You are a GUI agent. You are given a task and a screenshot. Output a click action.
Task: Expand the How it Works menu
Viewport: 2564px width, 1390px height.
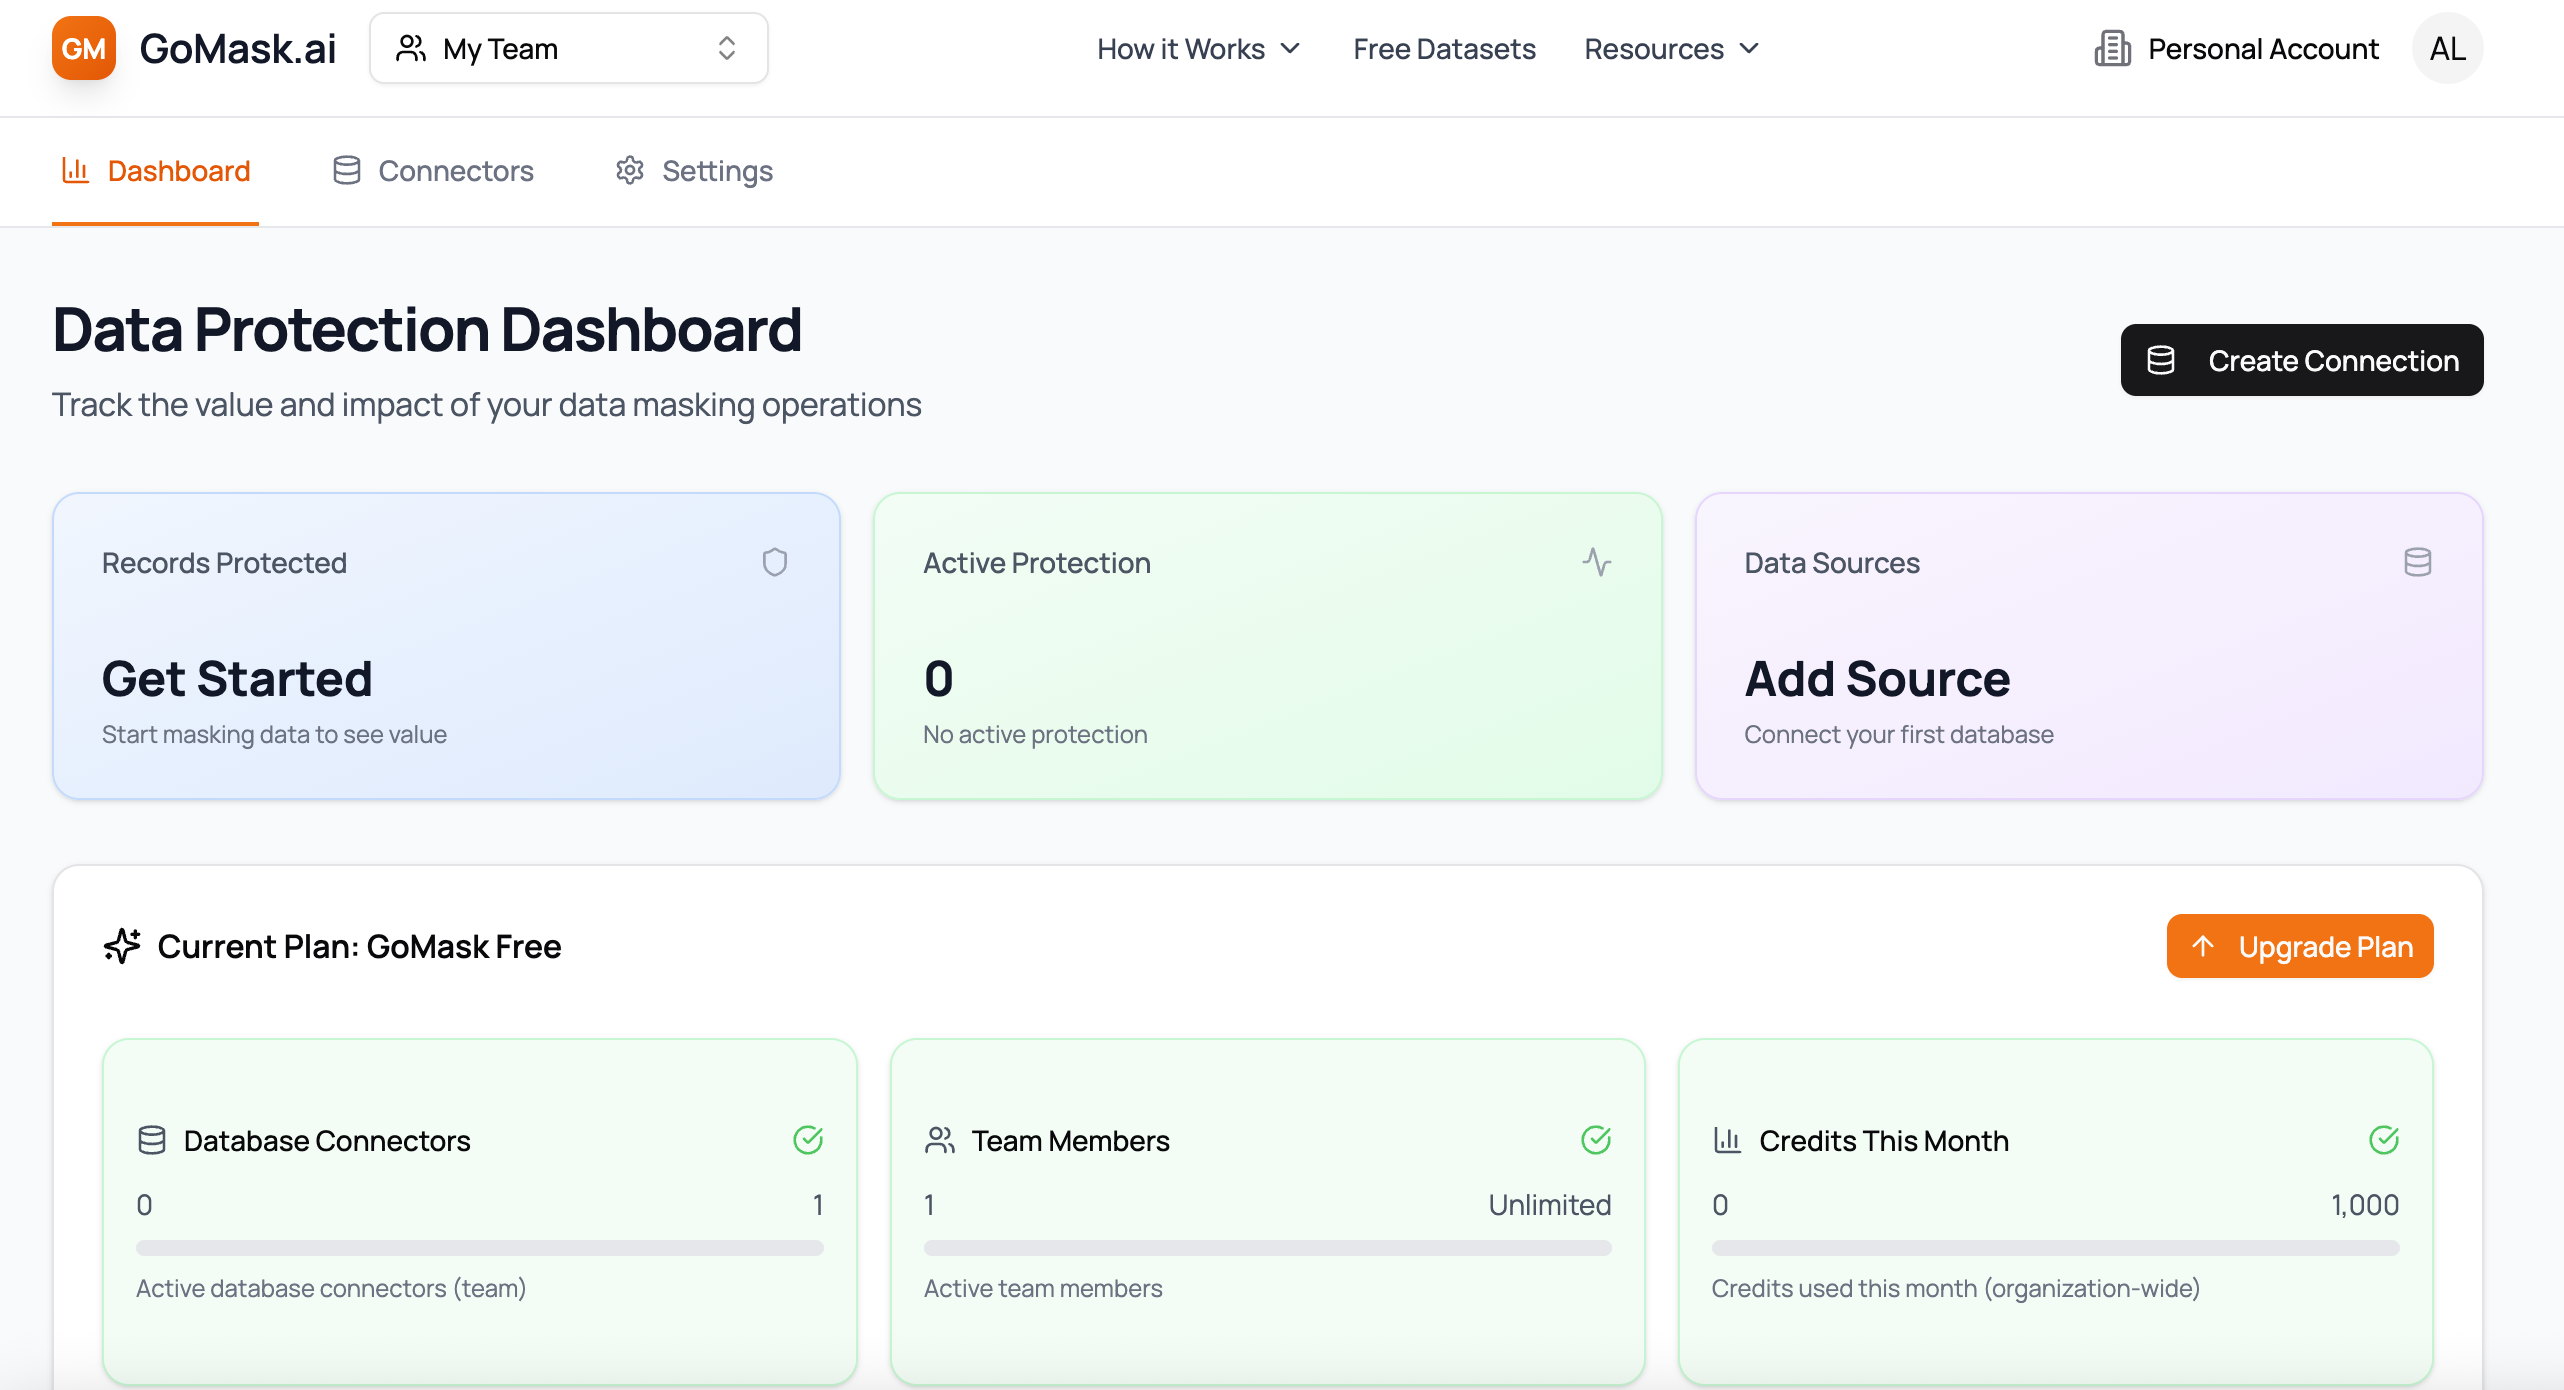[1198, 48]
